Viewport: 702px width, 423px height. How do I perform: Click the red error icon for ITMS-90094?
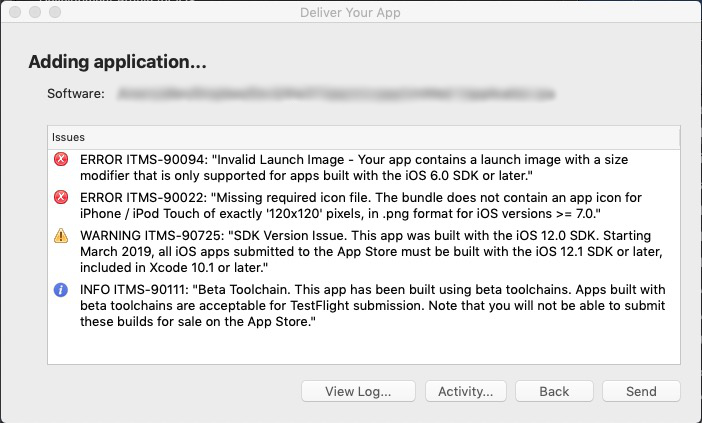coord(62,160)
